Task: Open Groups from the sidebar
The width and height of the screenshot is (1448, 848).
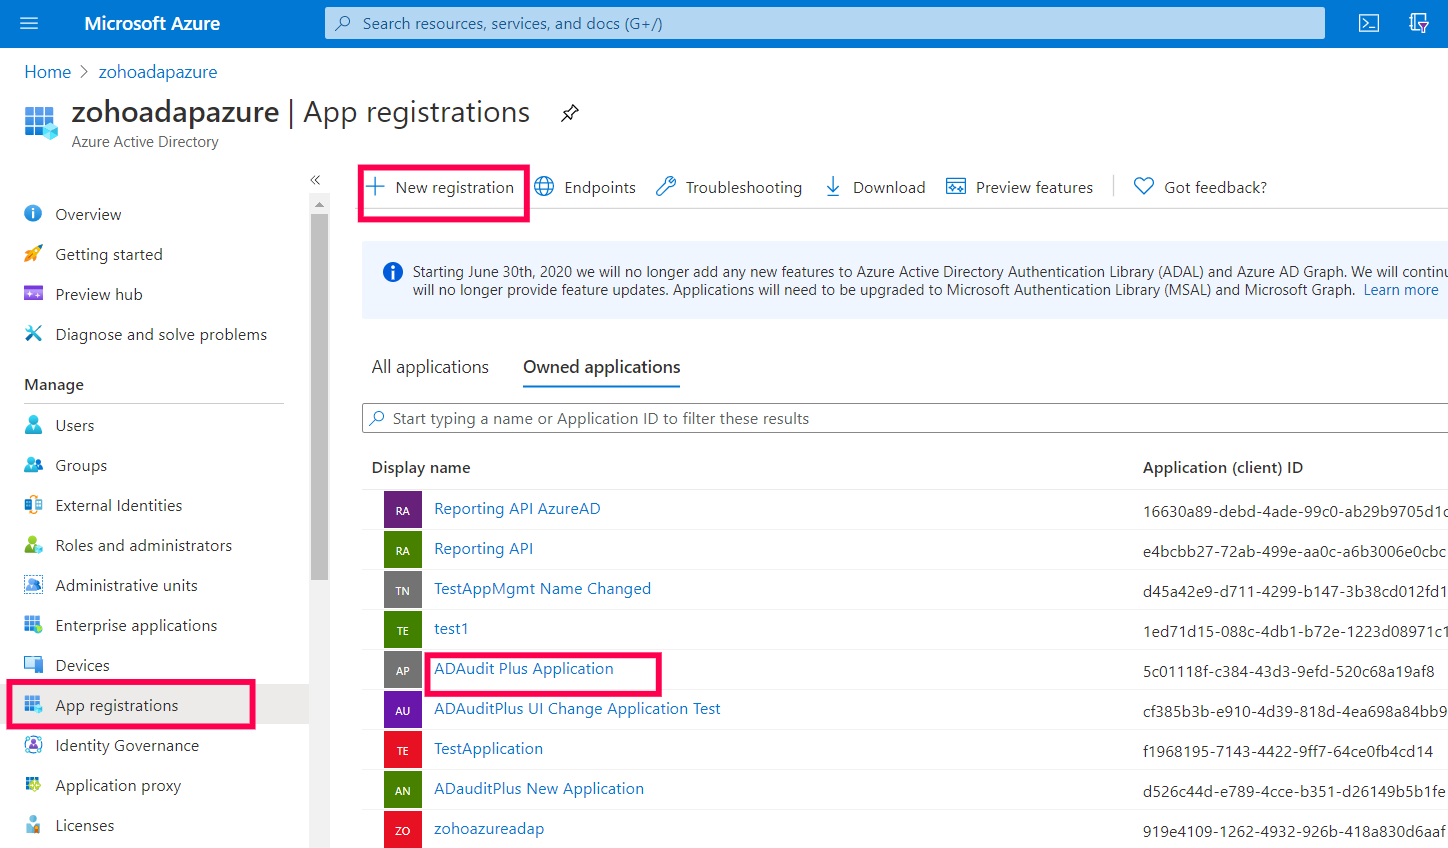Action: [x=80, y=464]
